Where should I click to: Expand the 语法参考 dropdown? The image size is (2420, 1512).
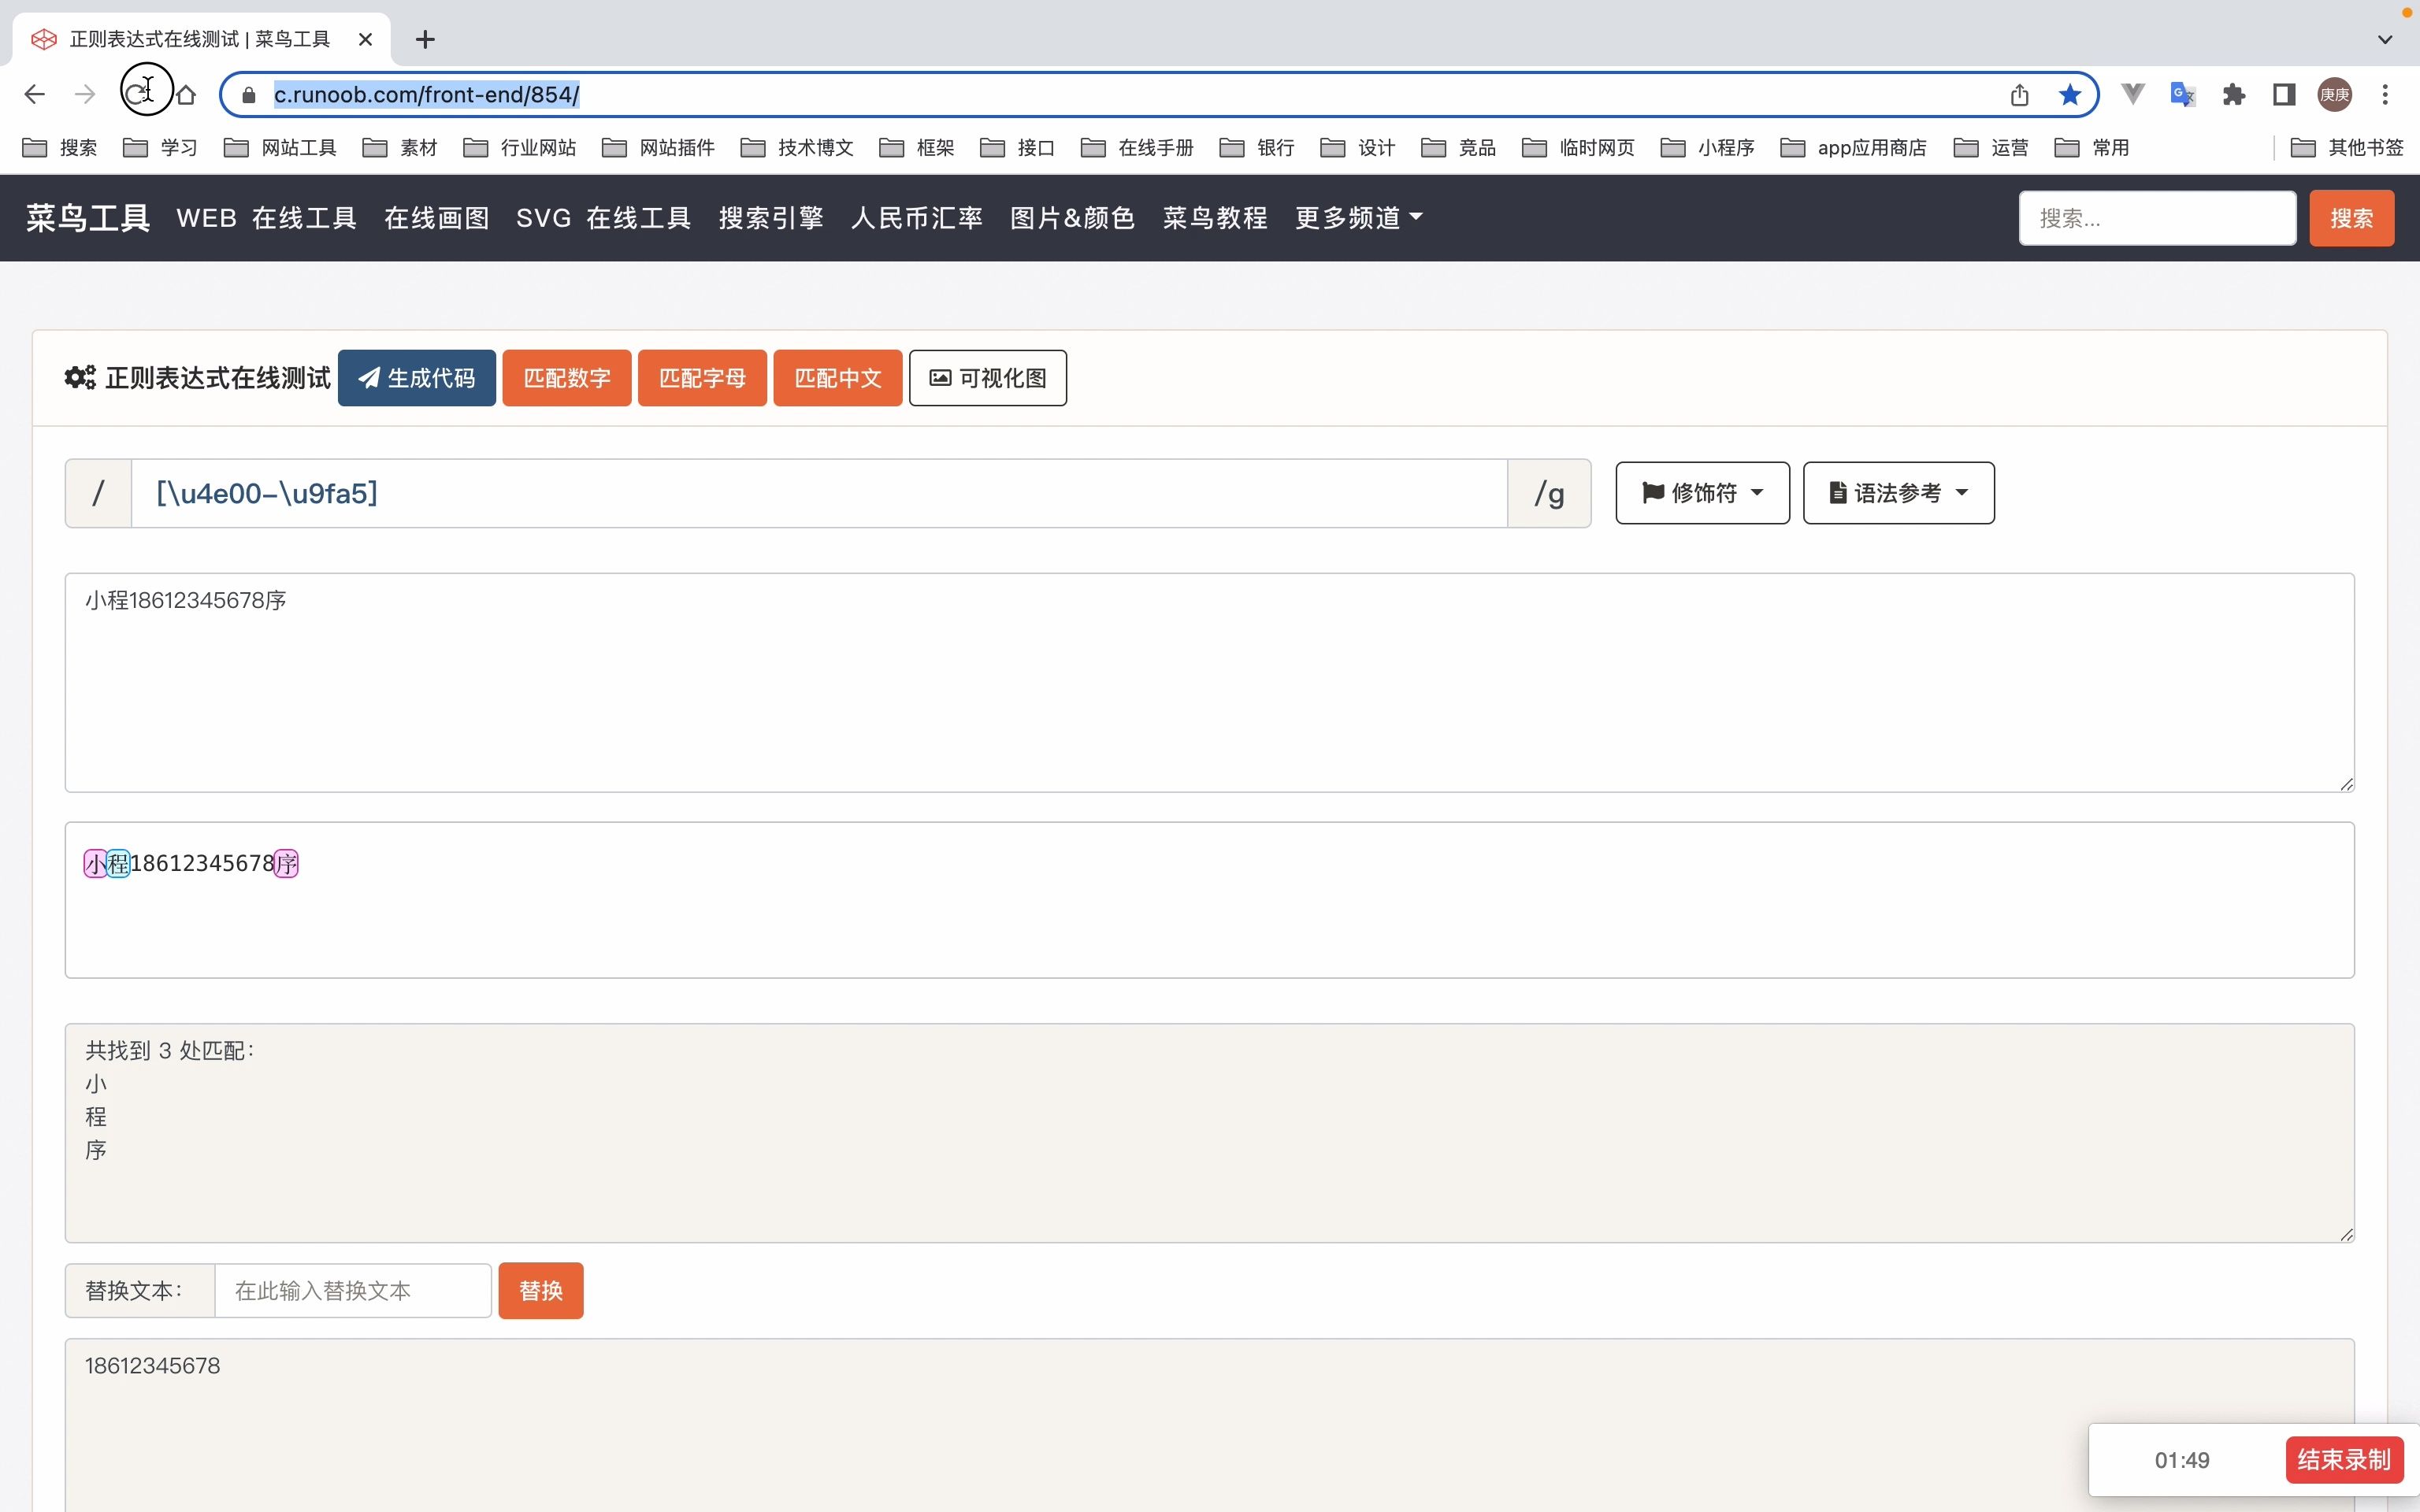coord(1897,493)
